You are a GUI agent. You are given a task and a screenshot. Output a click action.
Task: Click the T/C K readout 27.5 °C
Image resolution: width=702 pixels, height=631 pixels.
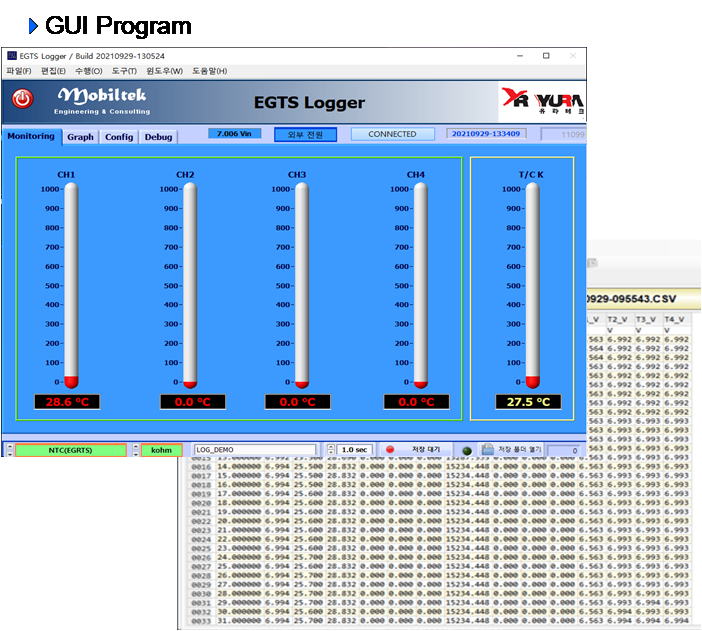point(528,402)
